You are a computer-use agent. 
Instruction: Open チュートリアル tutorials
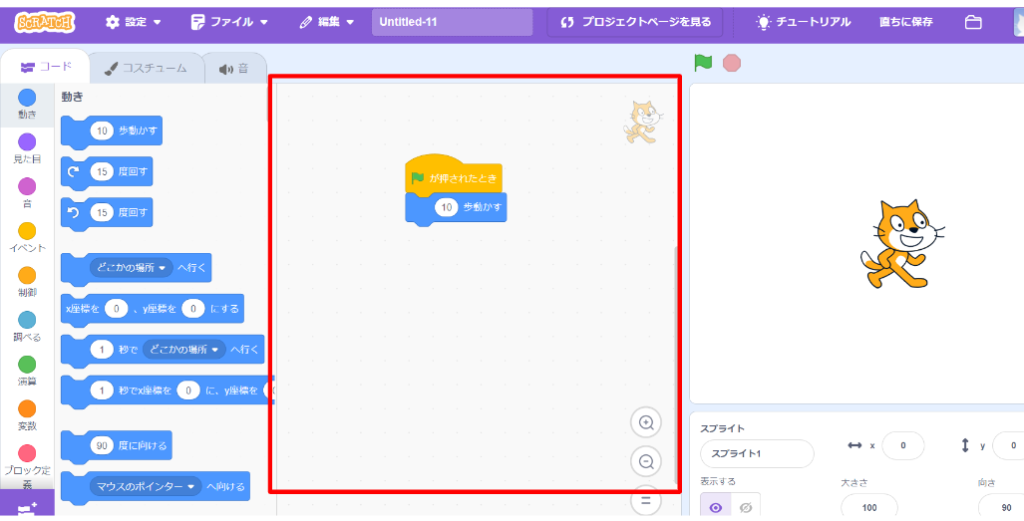803,22
